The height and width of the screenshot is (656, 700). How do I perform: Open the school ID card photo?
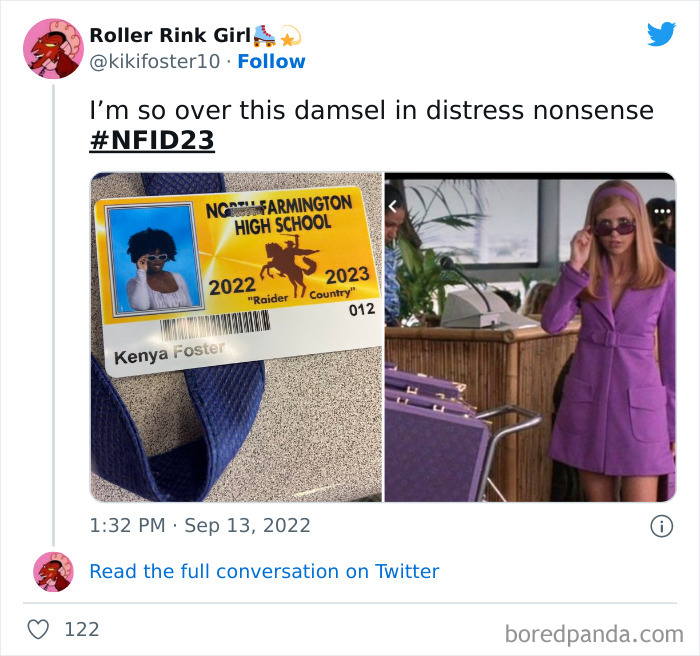click(236, 337)
